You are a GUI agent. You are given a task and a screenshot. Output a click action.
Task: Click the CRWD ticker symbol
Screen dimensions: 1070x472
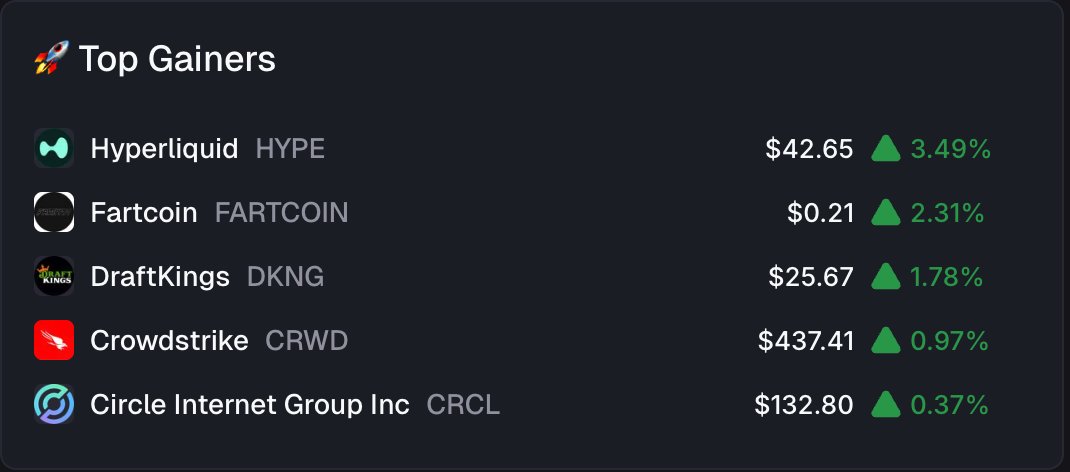point(306,341)
